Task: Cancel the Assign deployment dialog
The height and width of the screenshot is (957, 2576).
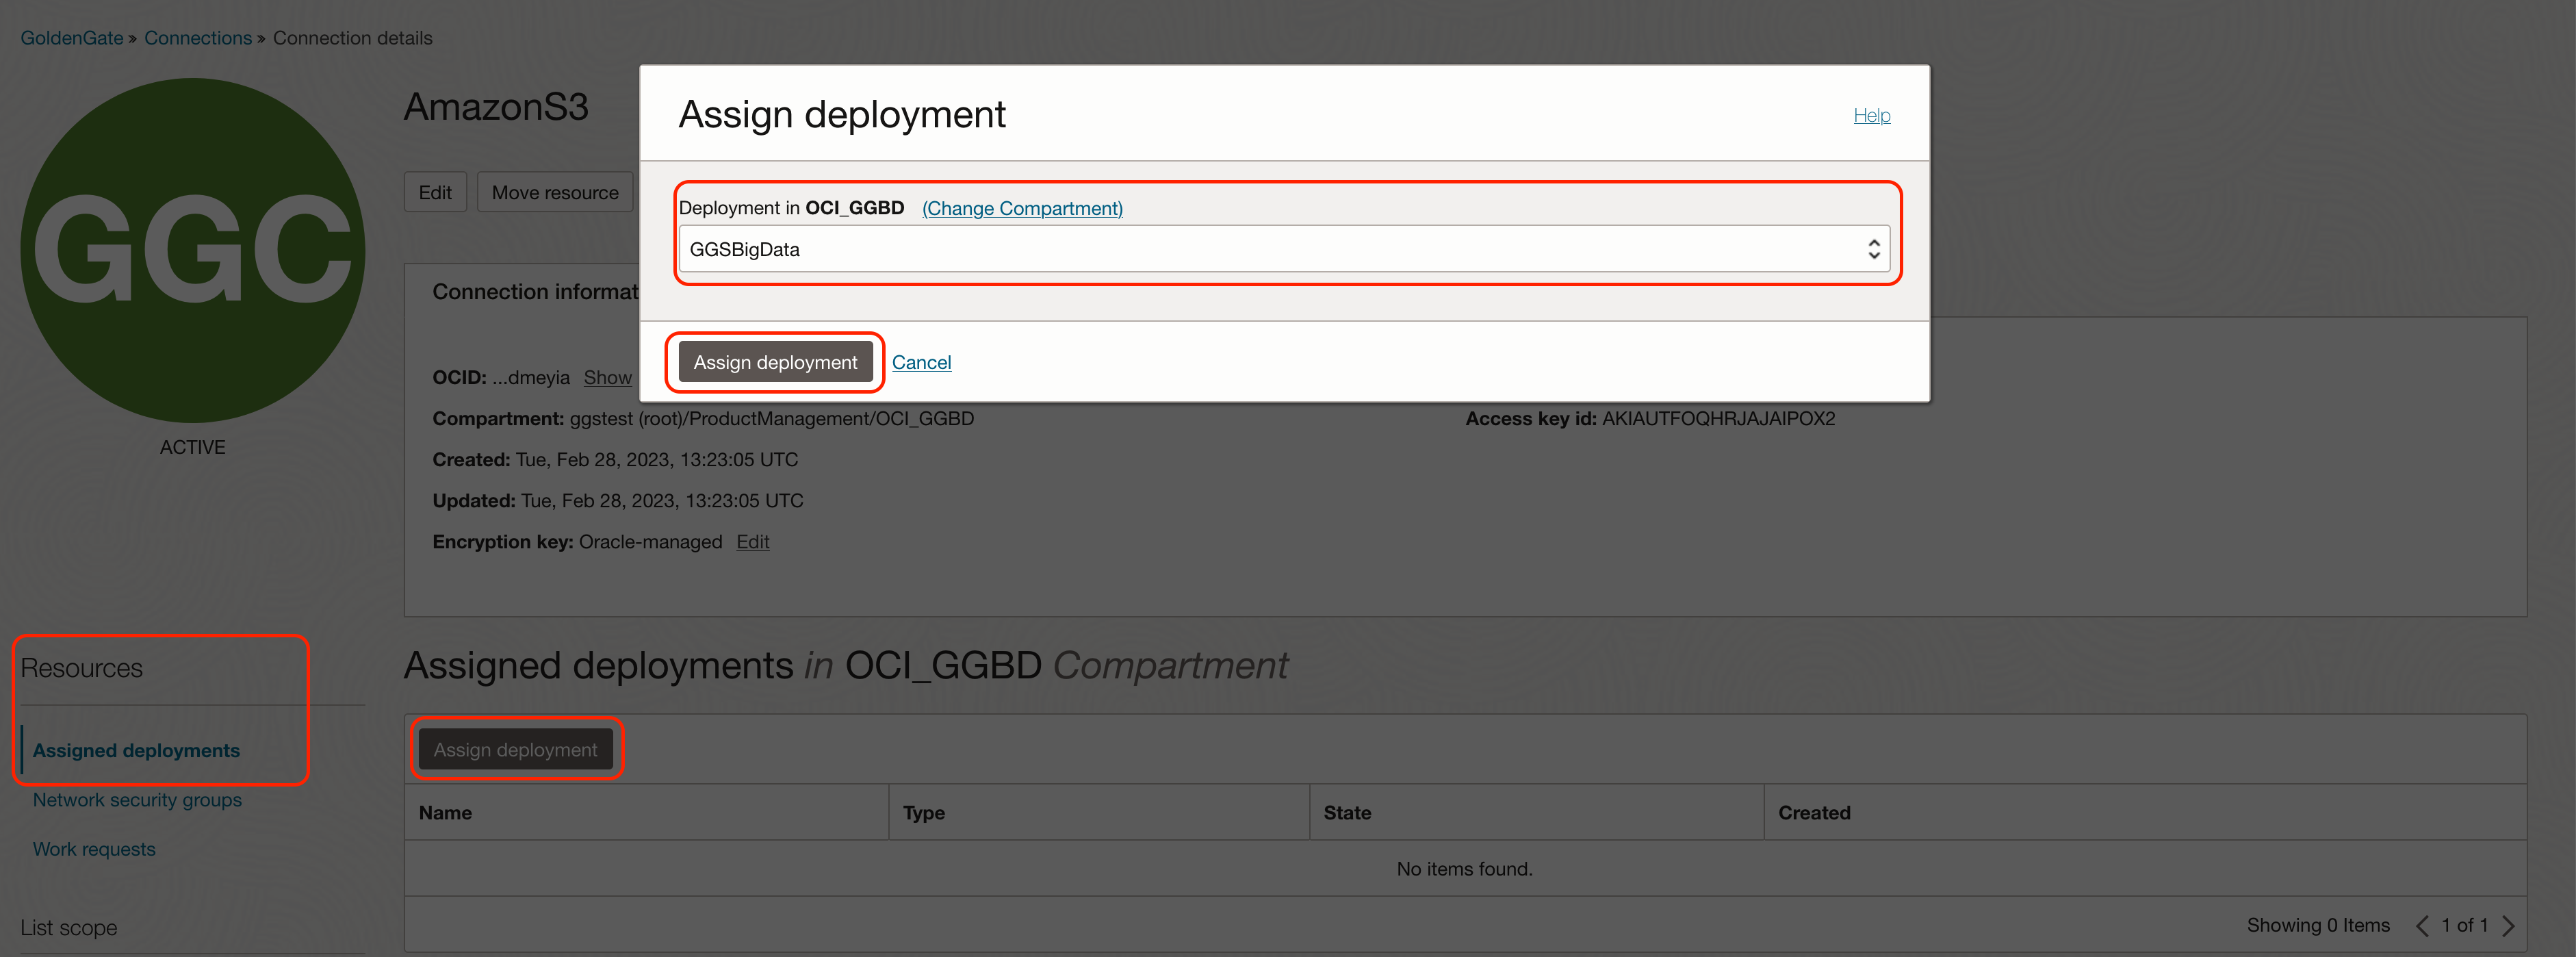Action: pos(921,362)
